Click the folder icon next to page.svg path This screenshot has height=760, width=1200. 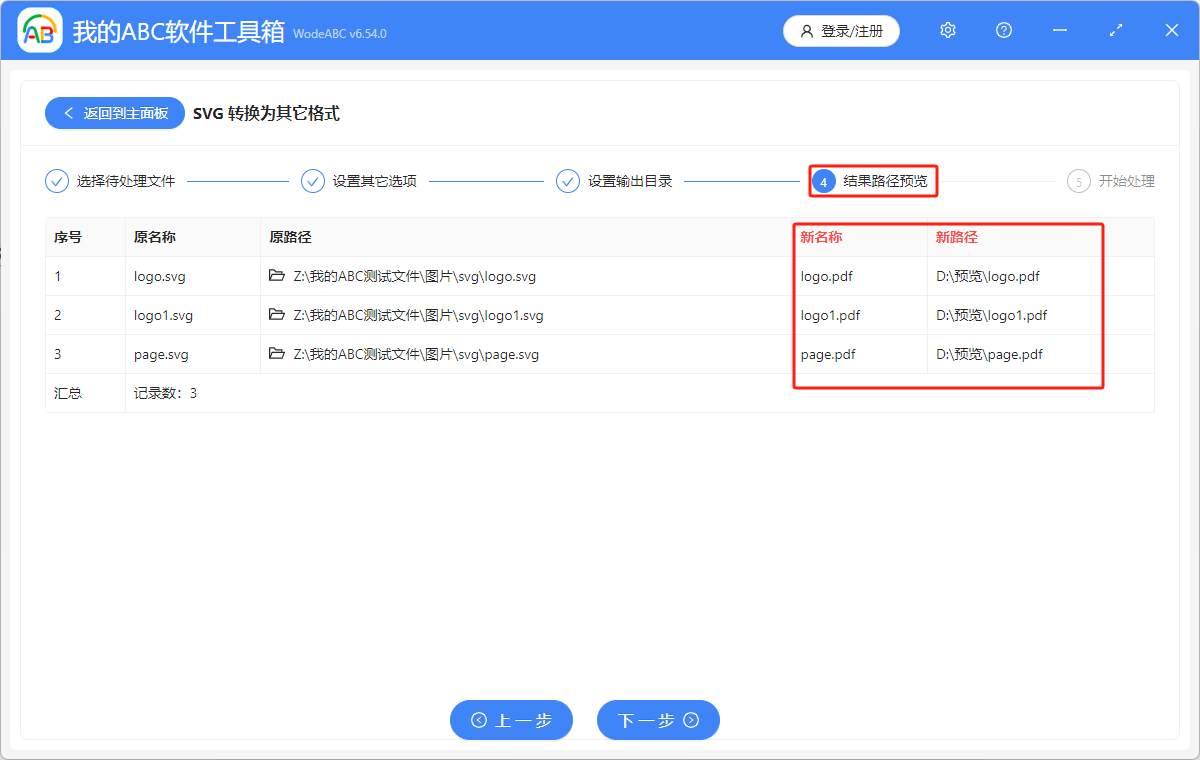[x=278, y=354]
